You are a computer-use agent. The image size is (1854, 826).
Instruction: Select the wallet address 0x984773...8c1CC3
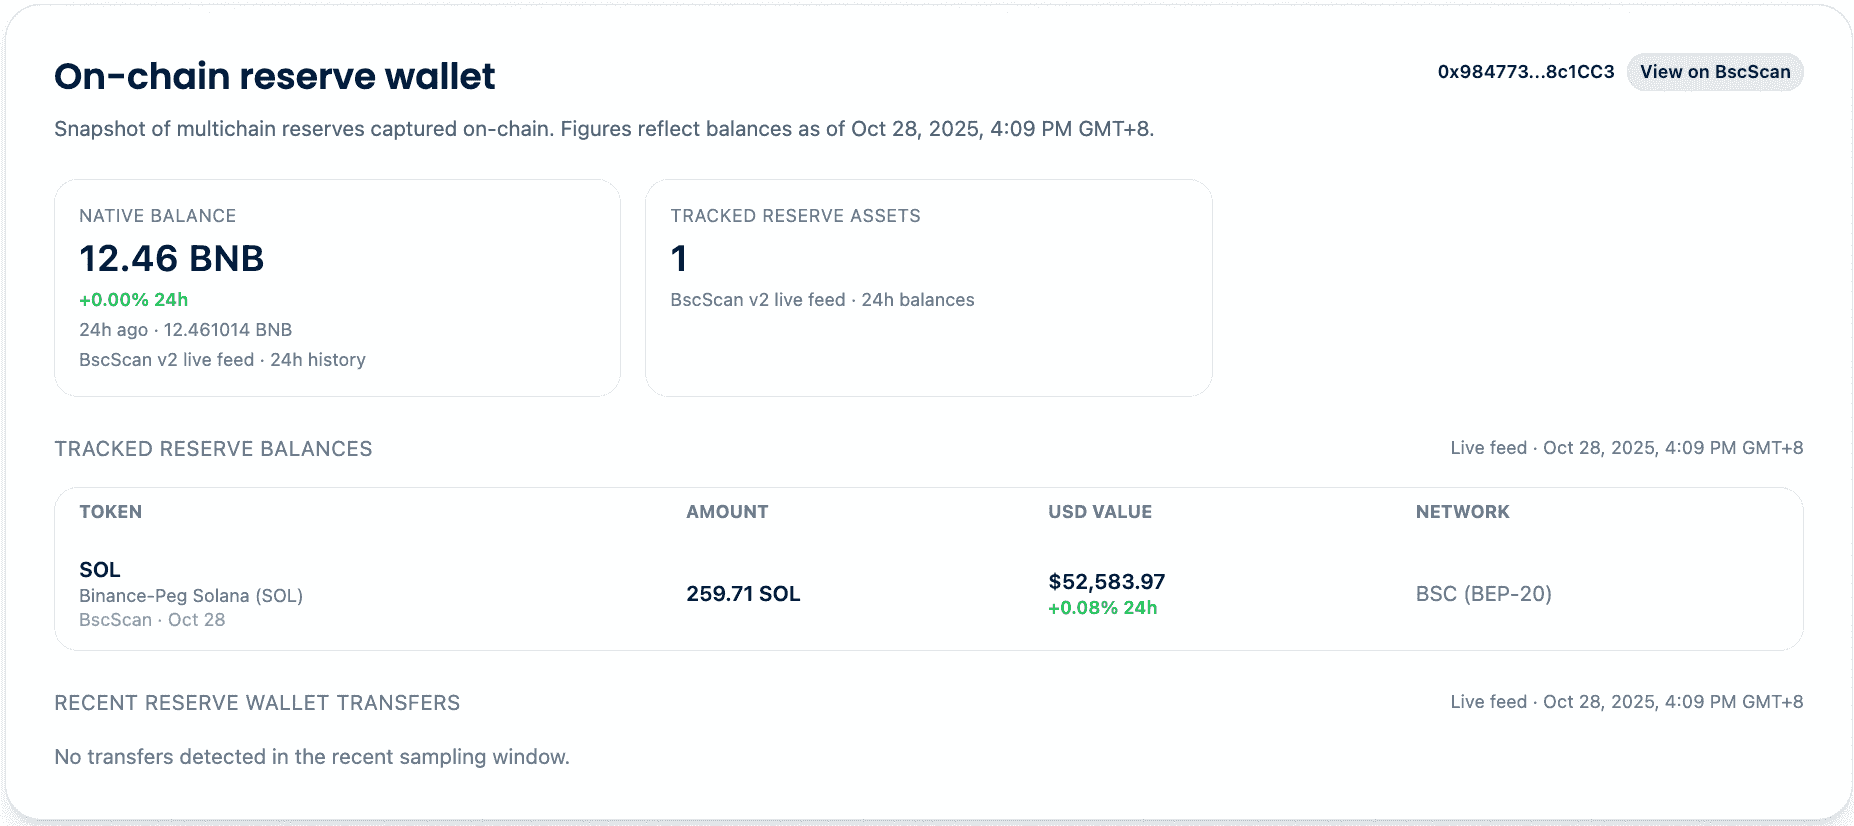1525,72
